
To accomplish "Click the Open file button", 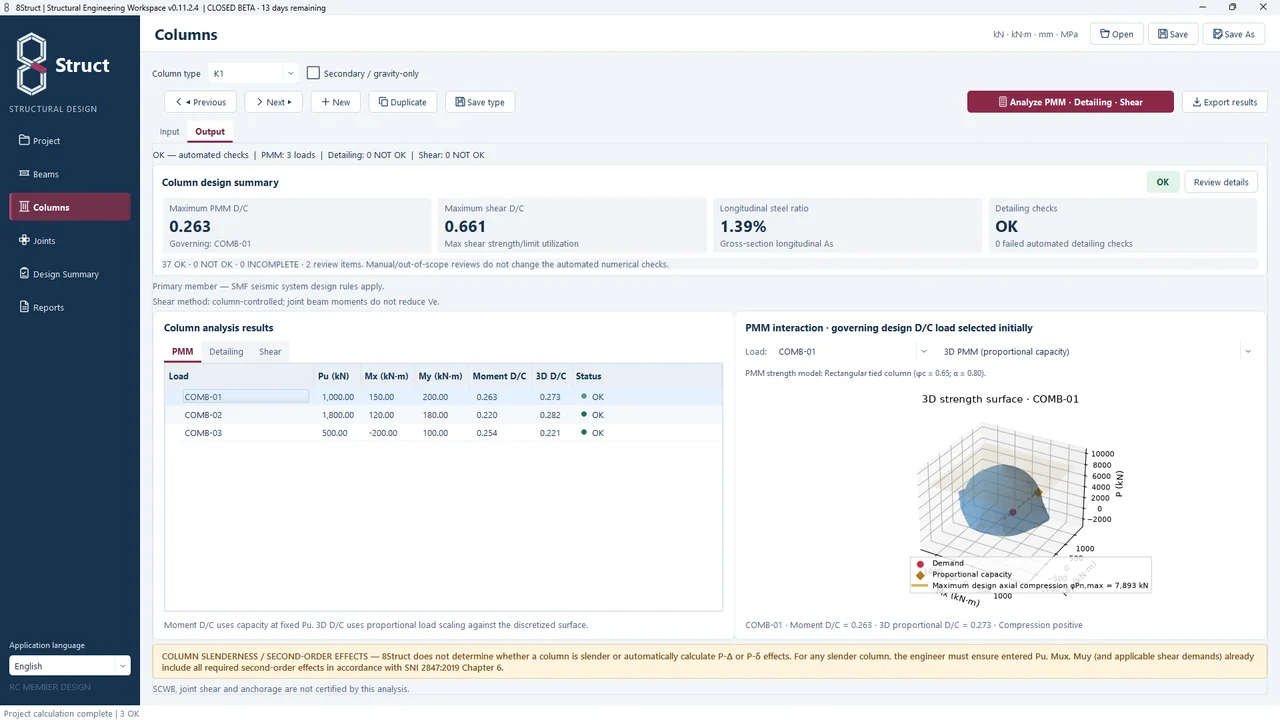I will point(1116,34).
